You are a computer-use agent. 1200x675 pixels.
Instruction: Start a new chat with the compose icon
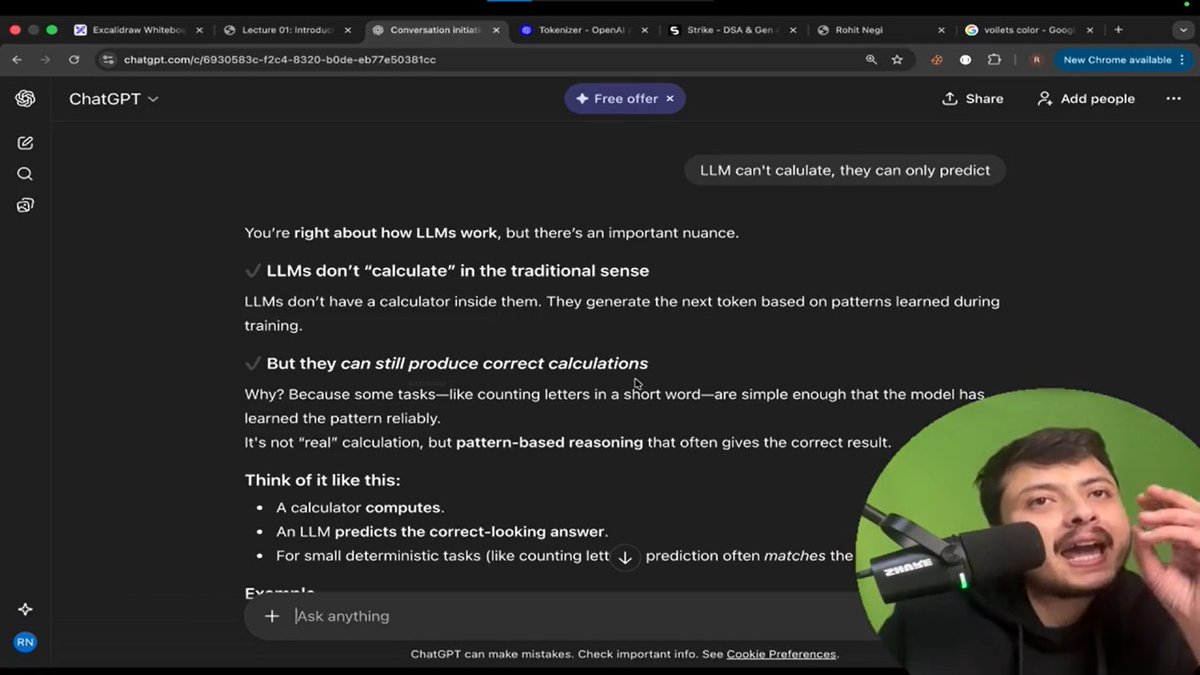[x=25, y=143]
